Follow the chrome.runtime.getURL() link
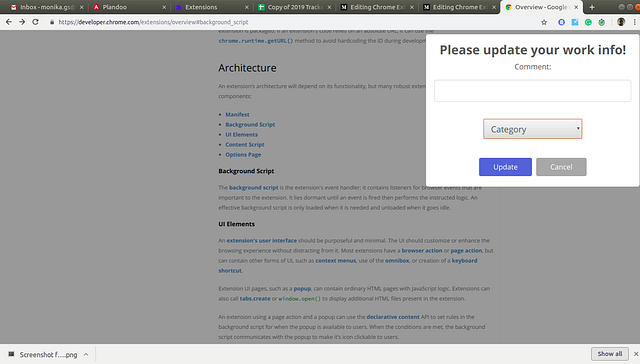Screen dimensions: 640x364 [256, 41]
